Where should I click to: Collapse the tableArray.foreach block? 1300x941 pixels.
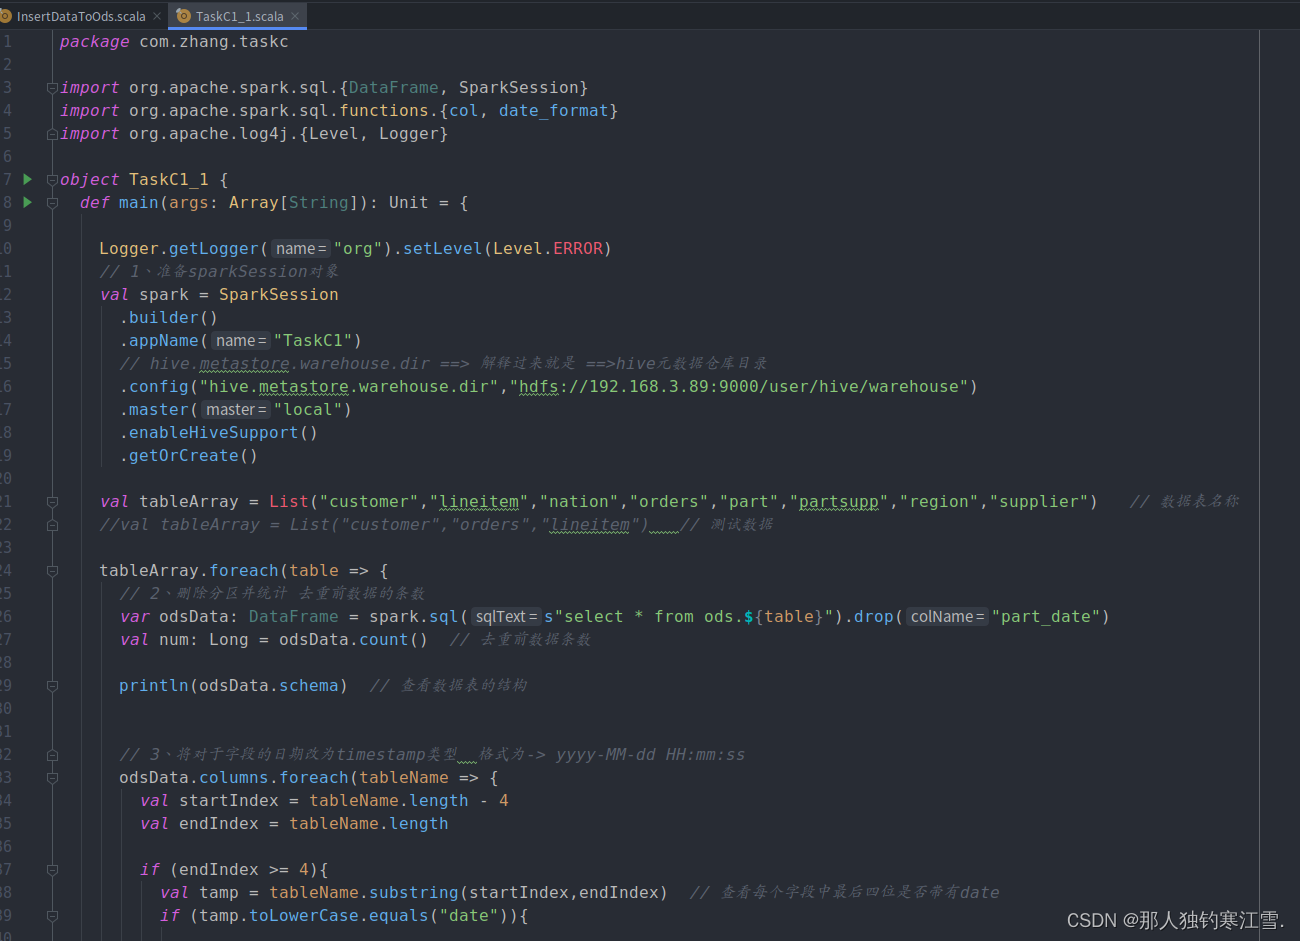pyautogui.click(x=52, y=571)
